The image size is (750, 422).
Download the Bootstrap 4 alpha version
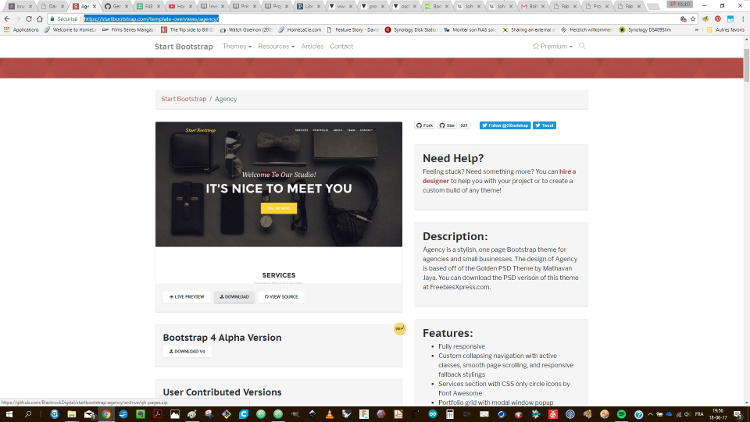[x=187, y=351]
